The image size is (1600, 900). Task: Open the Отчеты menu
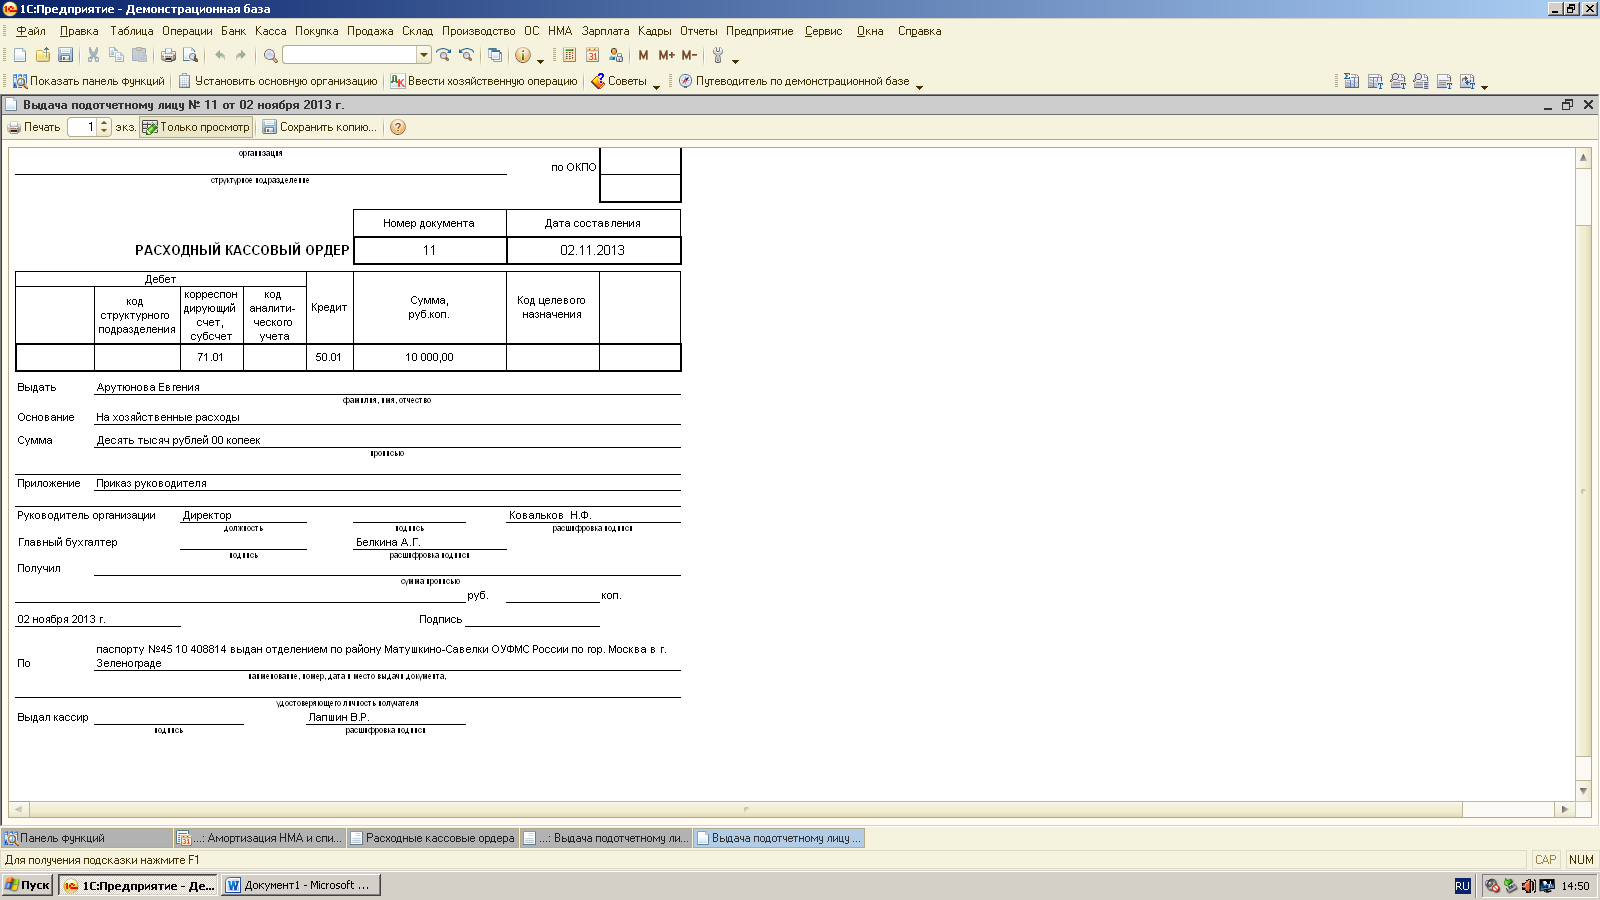coord(698,31)
